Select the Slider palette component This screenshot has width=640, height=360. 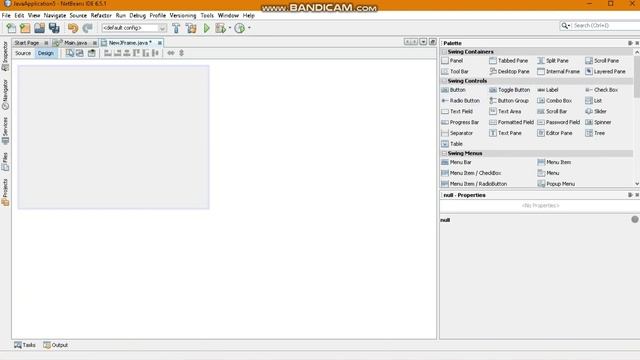(x=596, y=111)
